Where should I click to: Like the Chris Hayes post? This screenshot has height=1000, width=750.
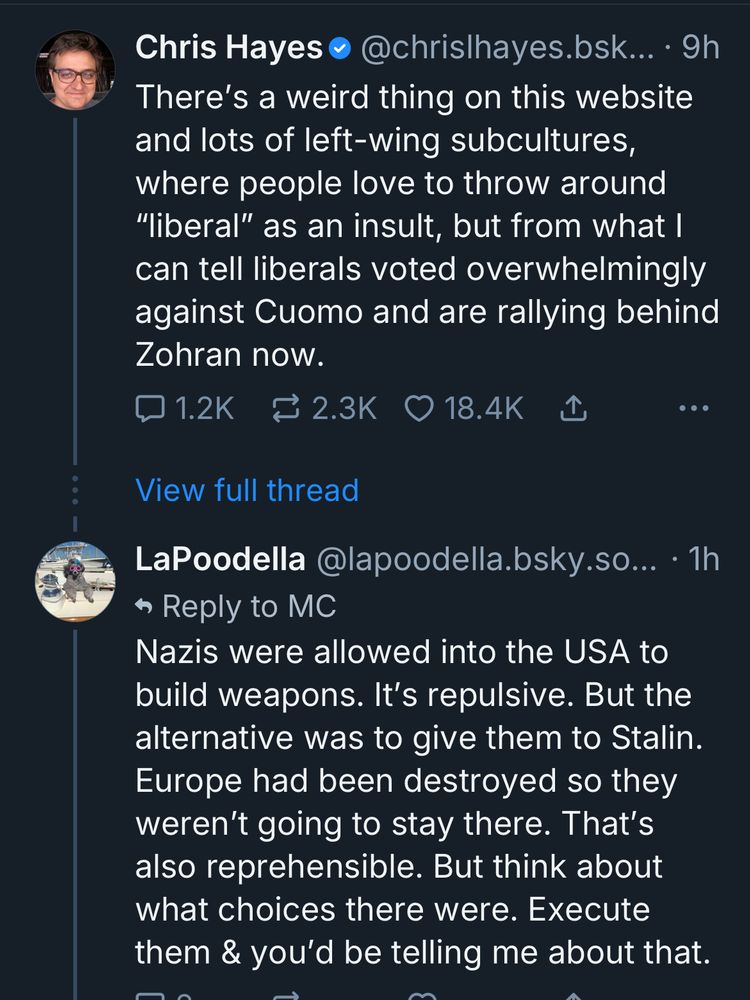[420, 408]
